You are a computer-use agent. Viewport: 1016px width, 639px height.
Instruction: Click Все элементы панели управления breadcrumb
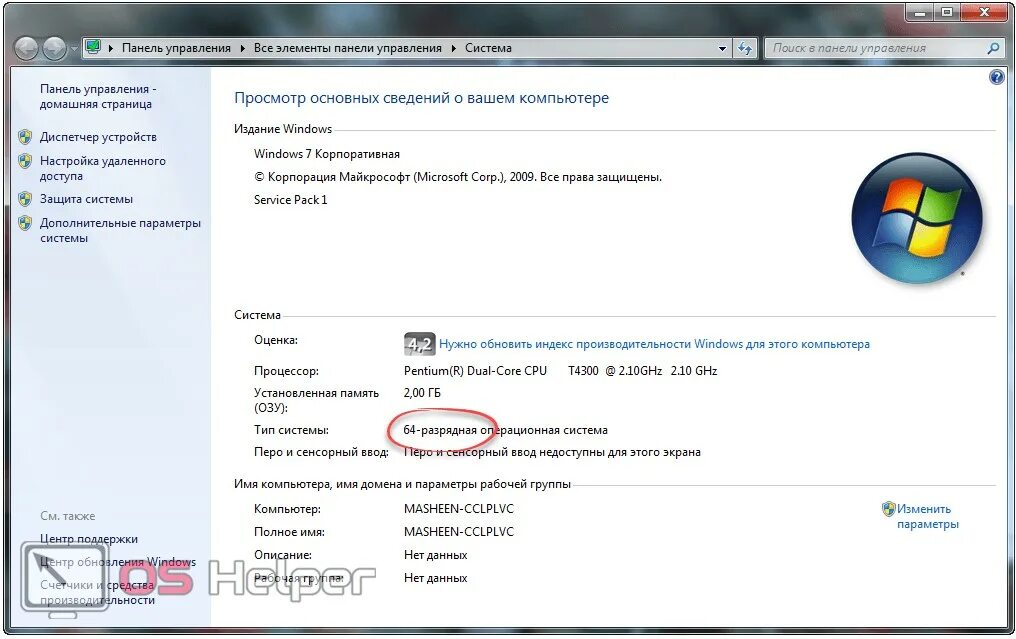pos(347,48)
